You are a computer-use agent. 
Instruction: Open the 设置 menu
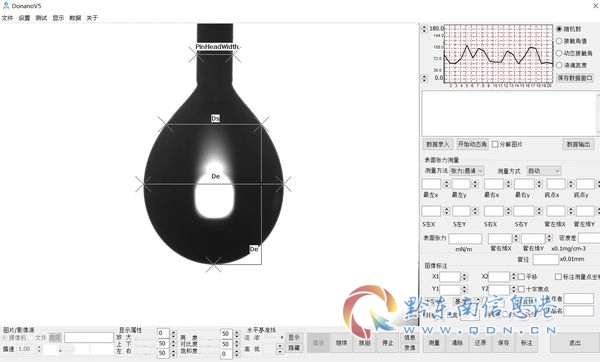tap(24, 18)
